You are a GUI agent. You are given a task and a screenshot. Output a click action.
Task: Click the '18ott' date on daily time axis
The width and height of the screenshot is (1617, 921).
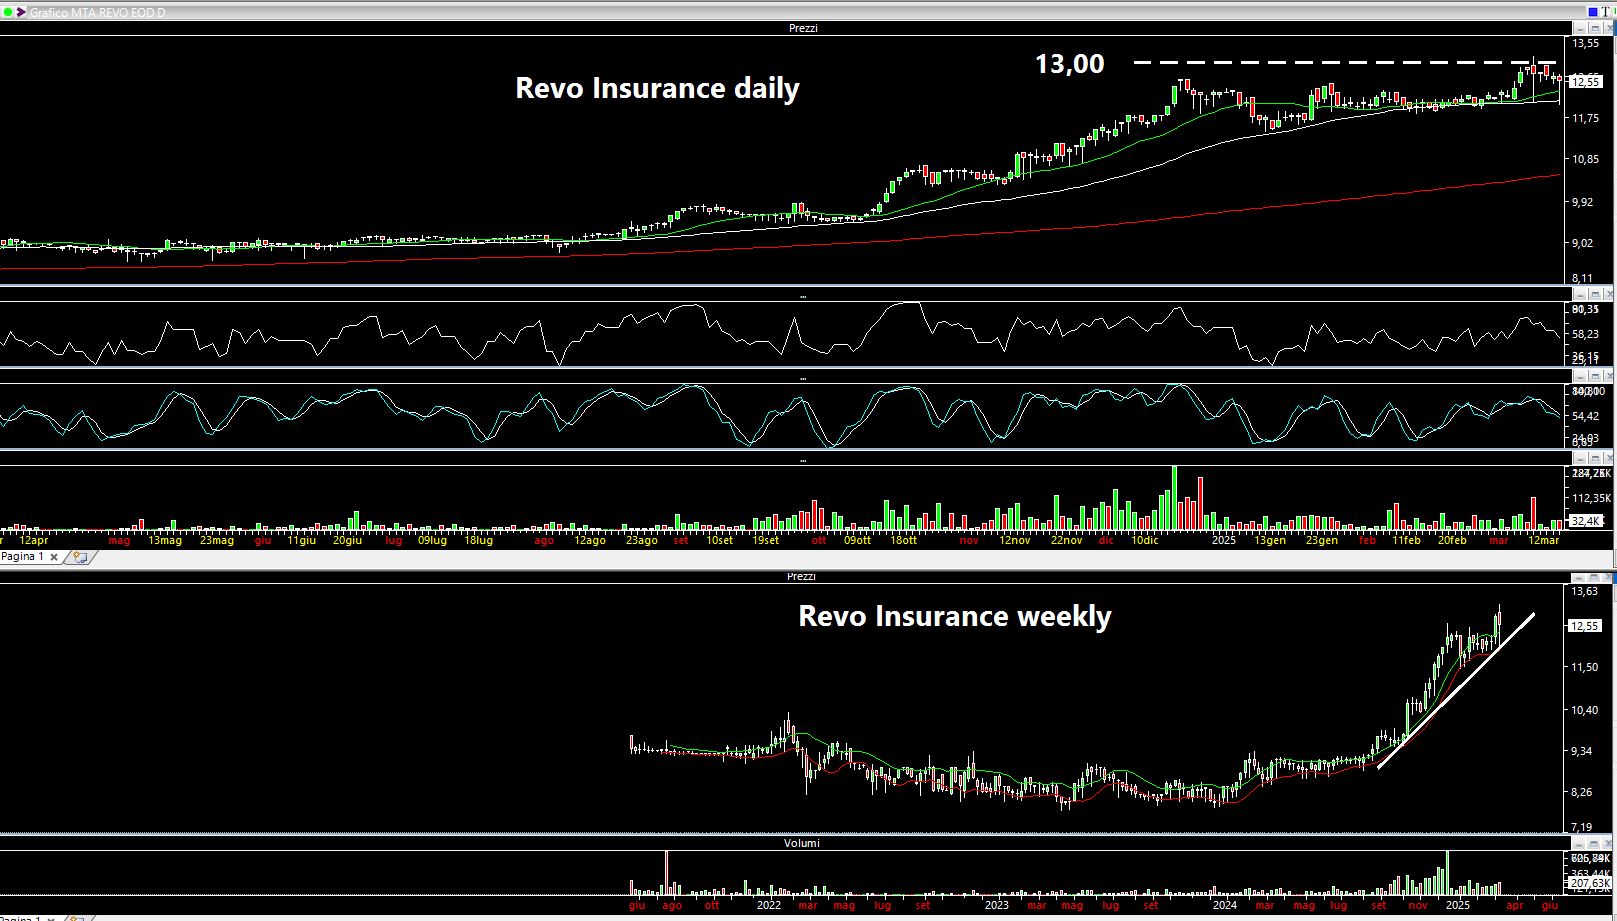click(x=903, y=541)
